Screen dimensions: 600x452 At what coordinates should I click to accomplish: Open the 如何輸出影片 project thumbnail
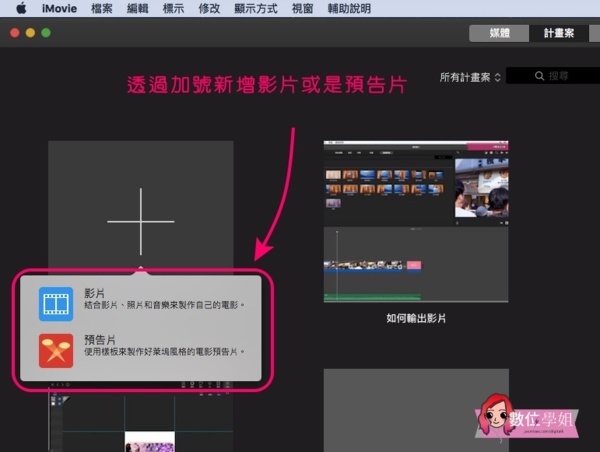415,220
